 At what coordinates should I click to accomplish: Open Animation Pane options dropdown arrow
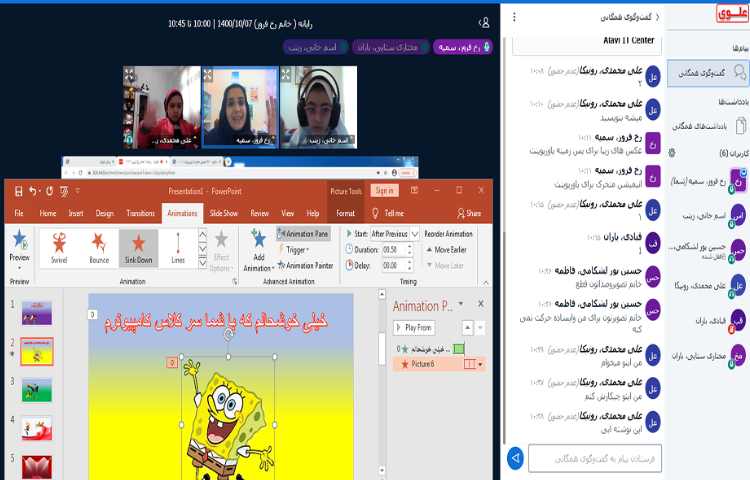coord(461,304)
